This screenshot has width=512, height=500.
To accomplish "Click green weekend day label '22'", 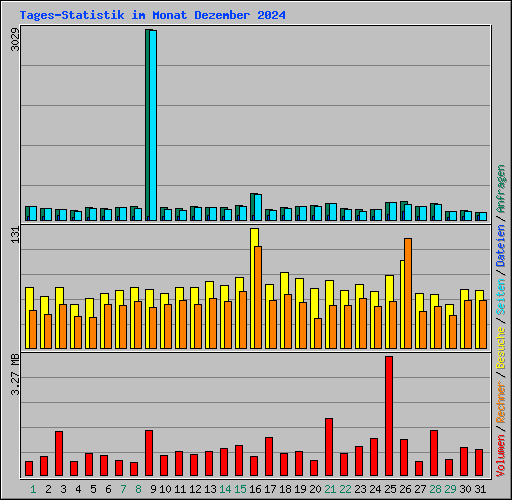I will click(x=345, y=489).
